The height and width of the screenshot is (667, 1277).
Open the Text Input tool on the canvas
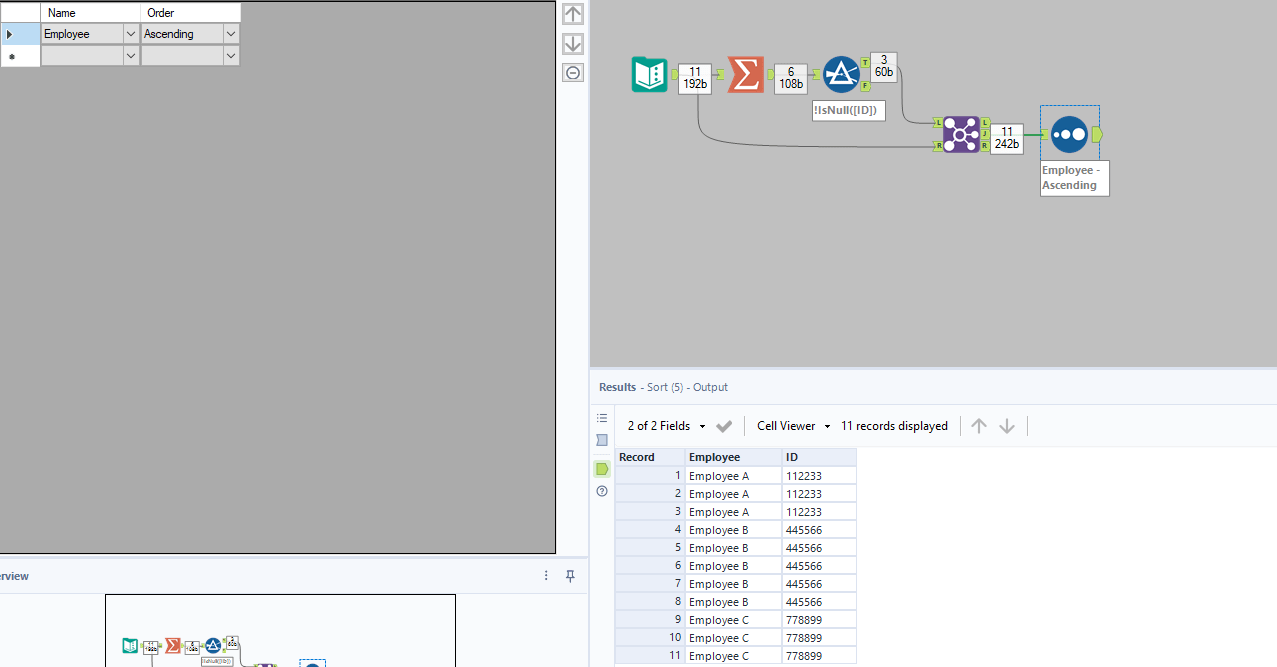(649, 74)
